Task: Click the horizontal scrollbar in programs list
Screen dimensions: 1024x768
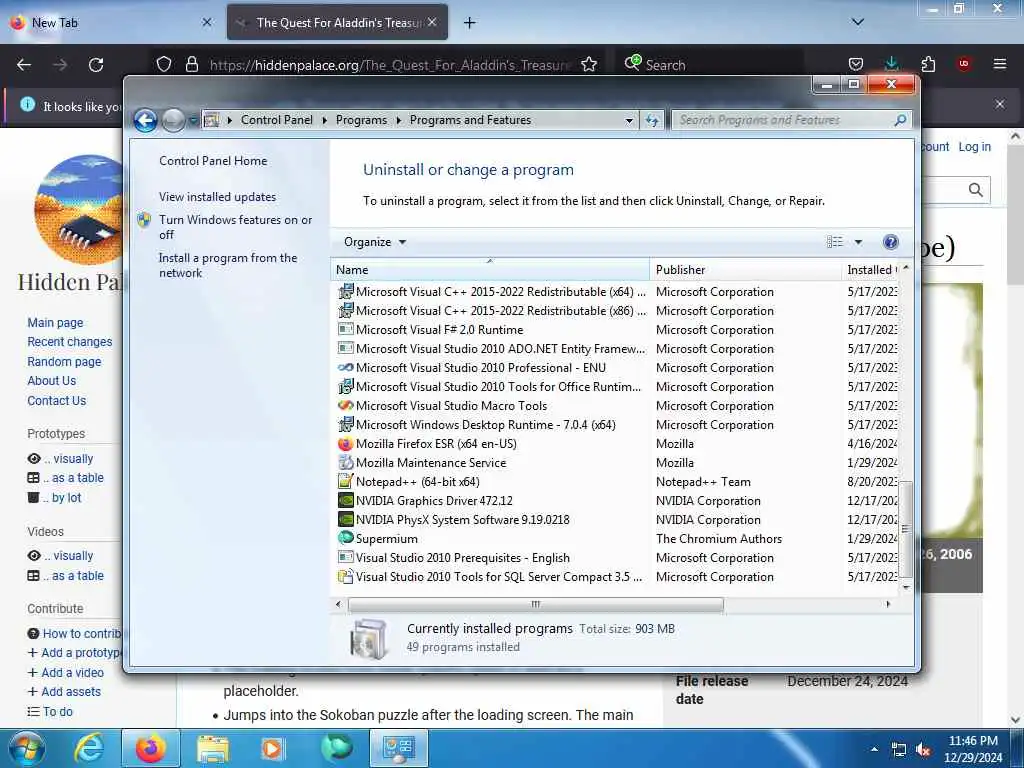Action: pyautogui.click(x=536, y=604)
